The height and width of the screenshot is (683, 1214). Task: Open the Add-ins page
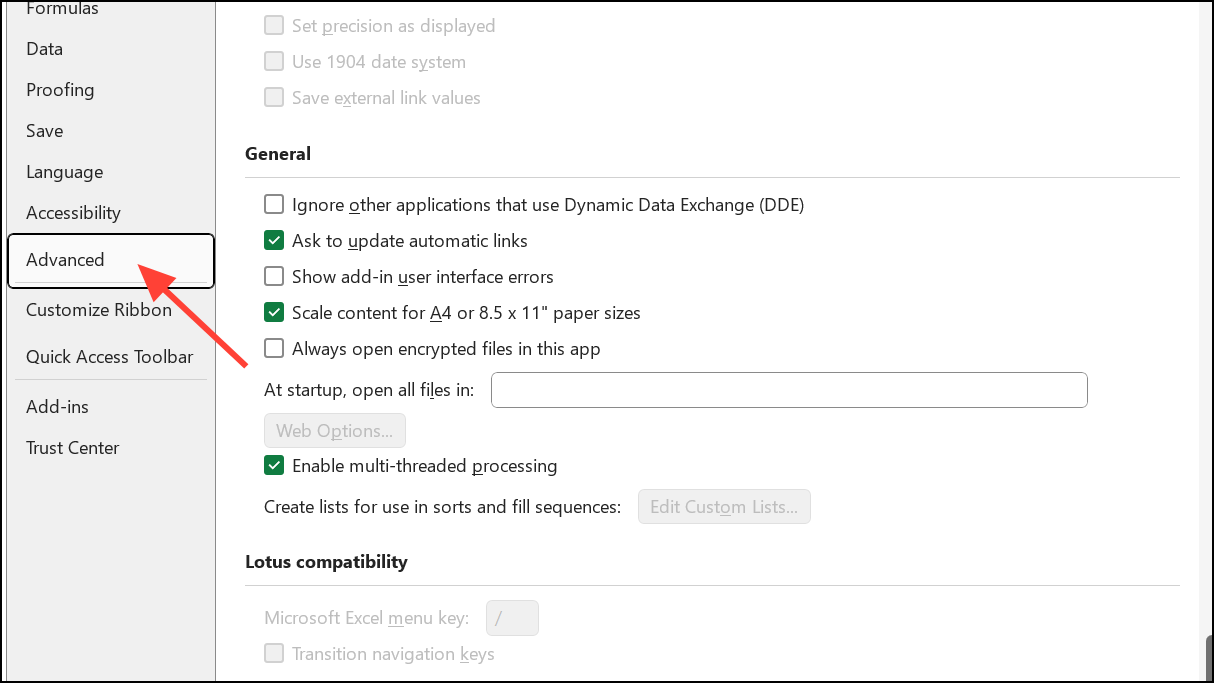click(x=57, y=407)
